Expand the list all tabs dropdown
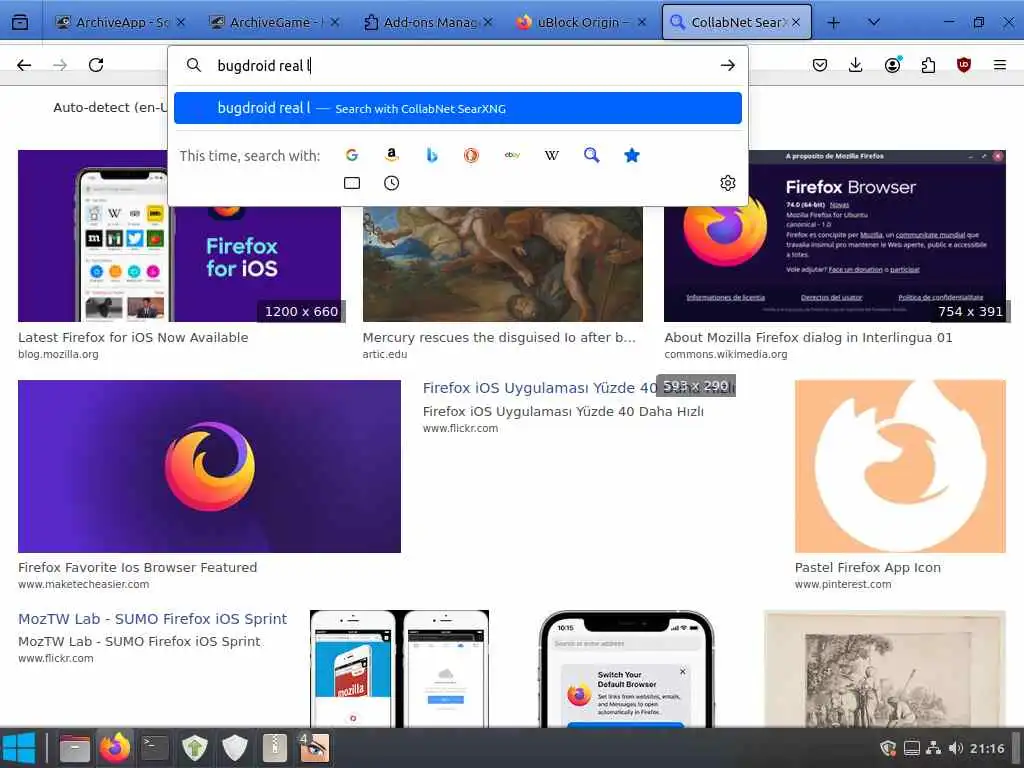This screenshot has width=1024, height=768. (x=873, y=22)
